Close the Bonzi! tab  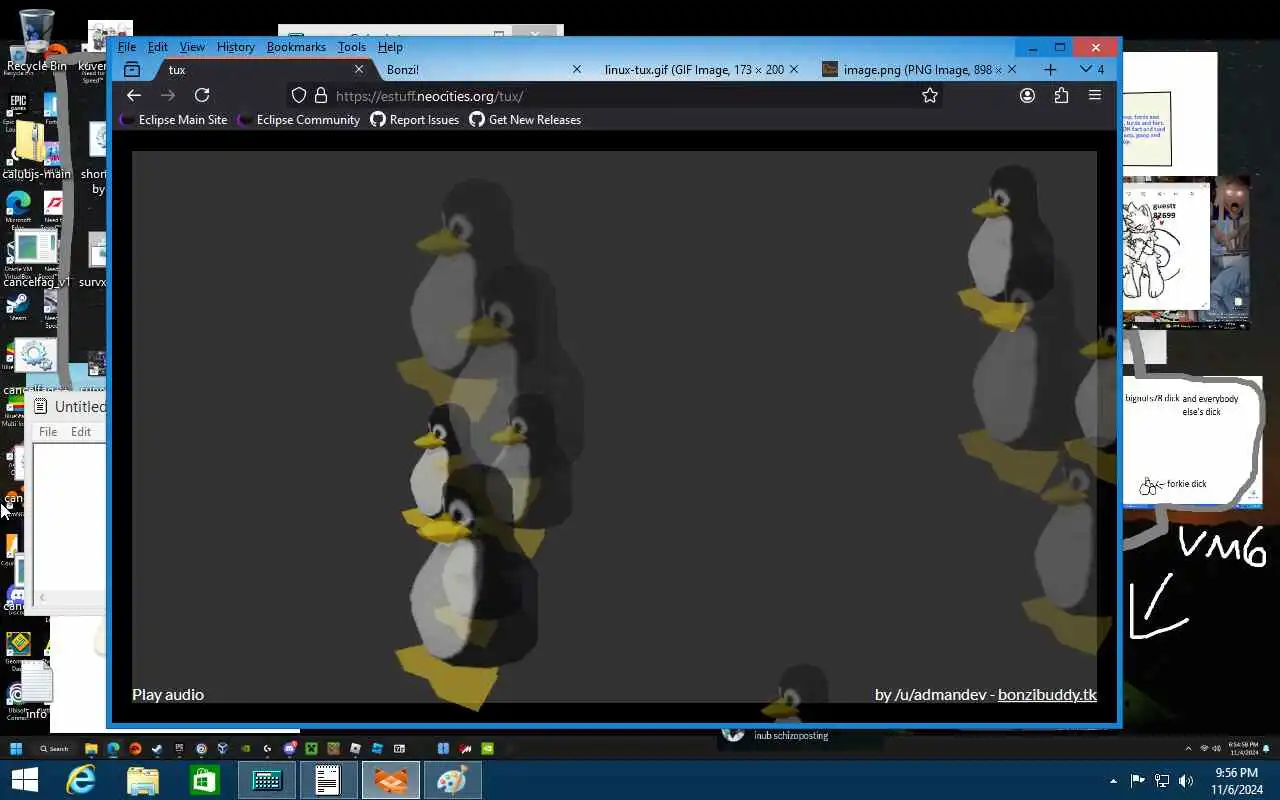tap(577, 69)
